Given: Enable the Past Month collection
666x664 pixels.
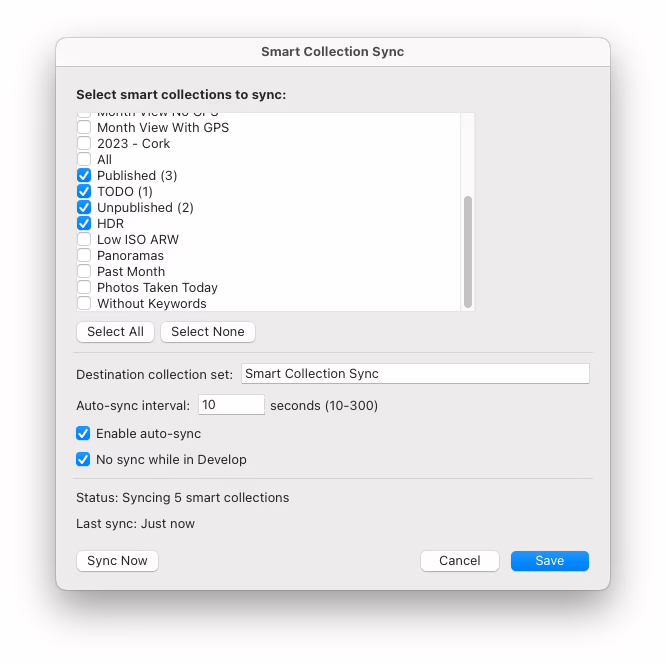Looking at the screenshot, I should click(84, 272).
